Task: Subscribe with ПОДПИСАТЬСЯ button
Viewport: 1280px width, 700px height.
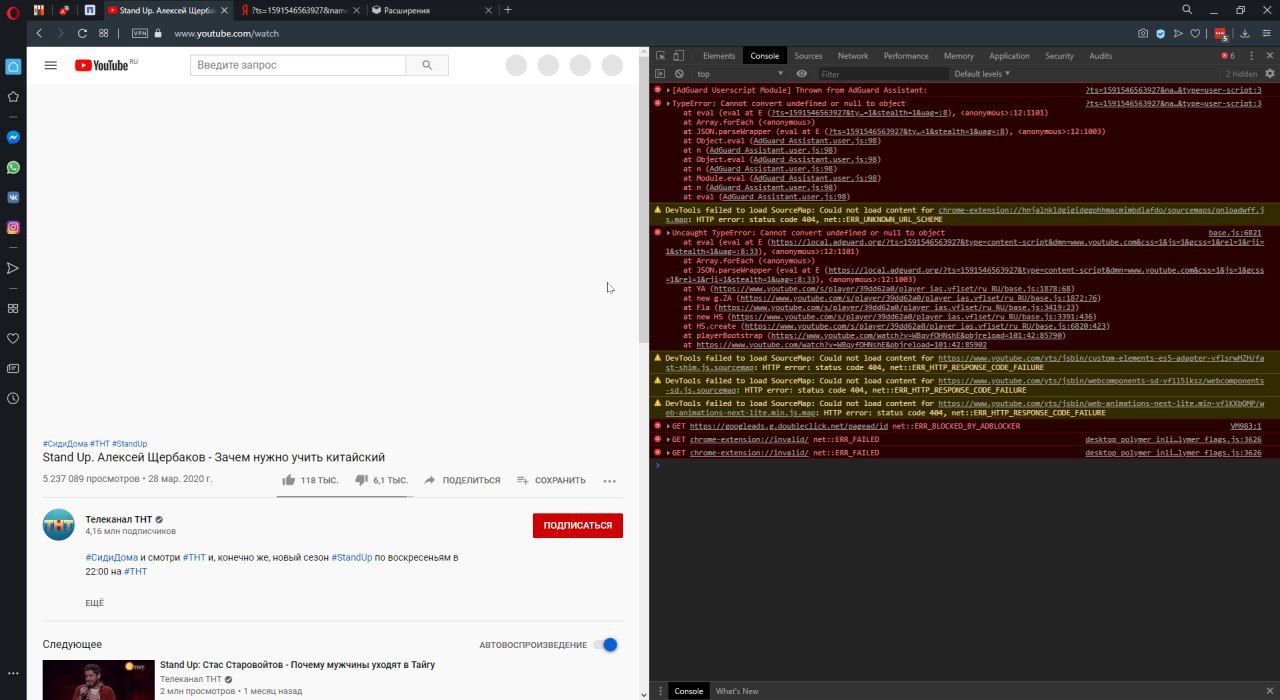Action: [578, 525]
